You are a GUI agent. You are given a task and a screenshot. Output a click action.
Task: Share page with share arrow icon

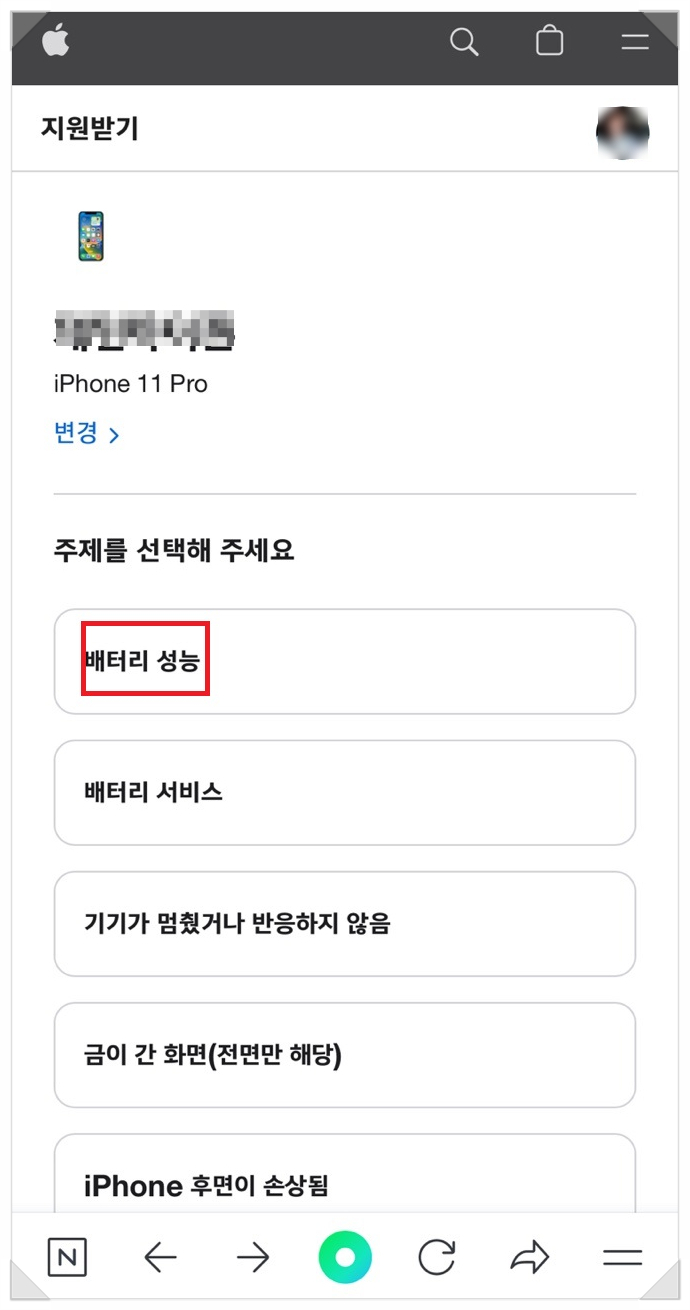coord(529,1257)
